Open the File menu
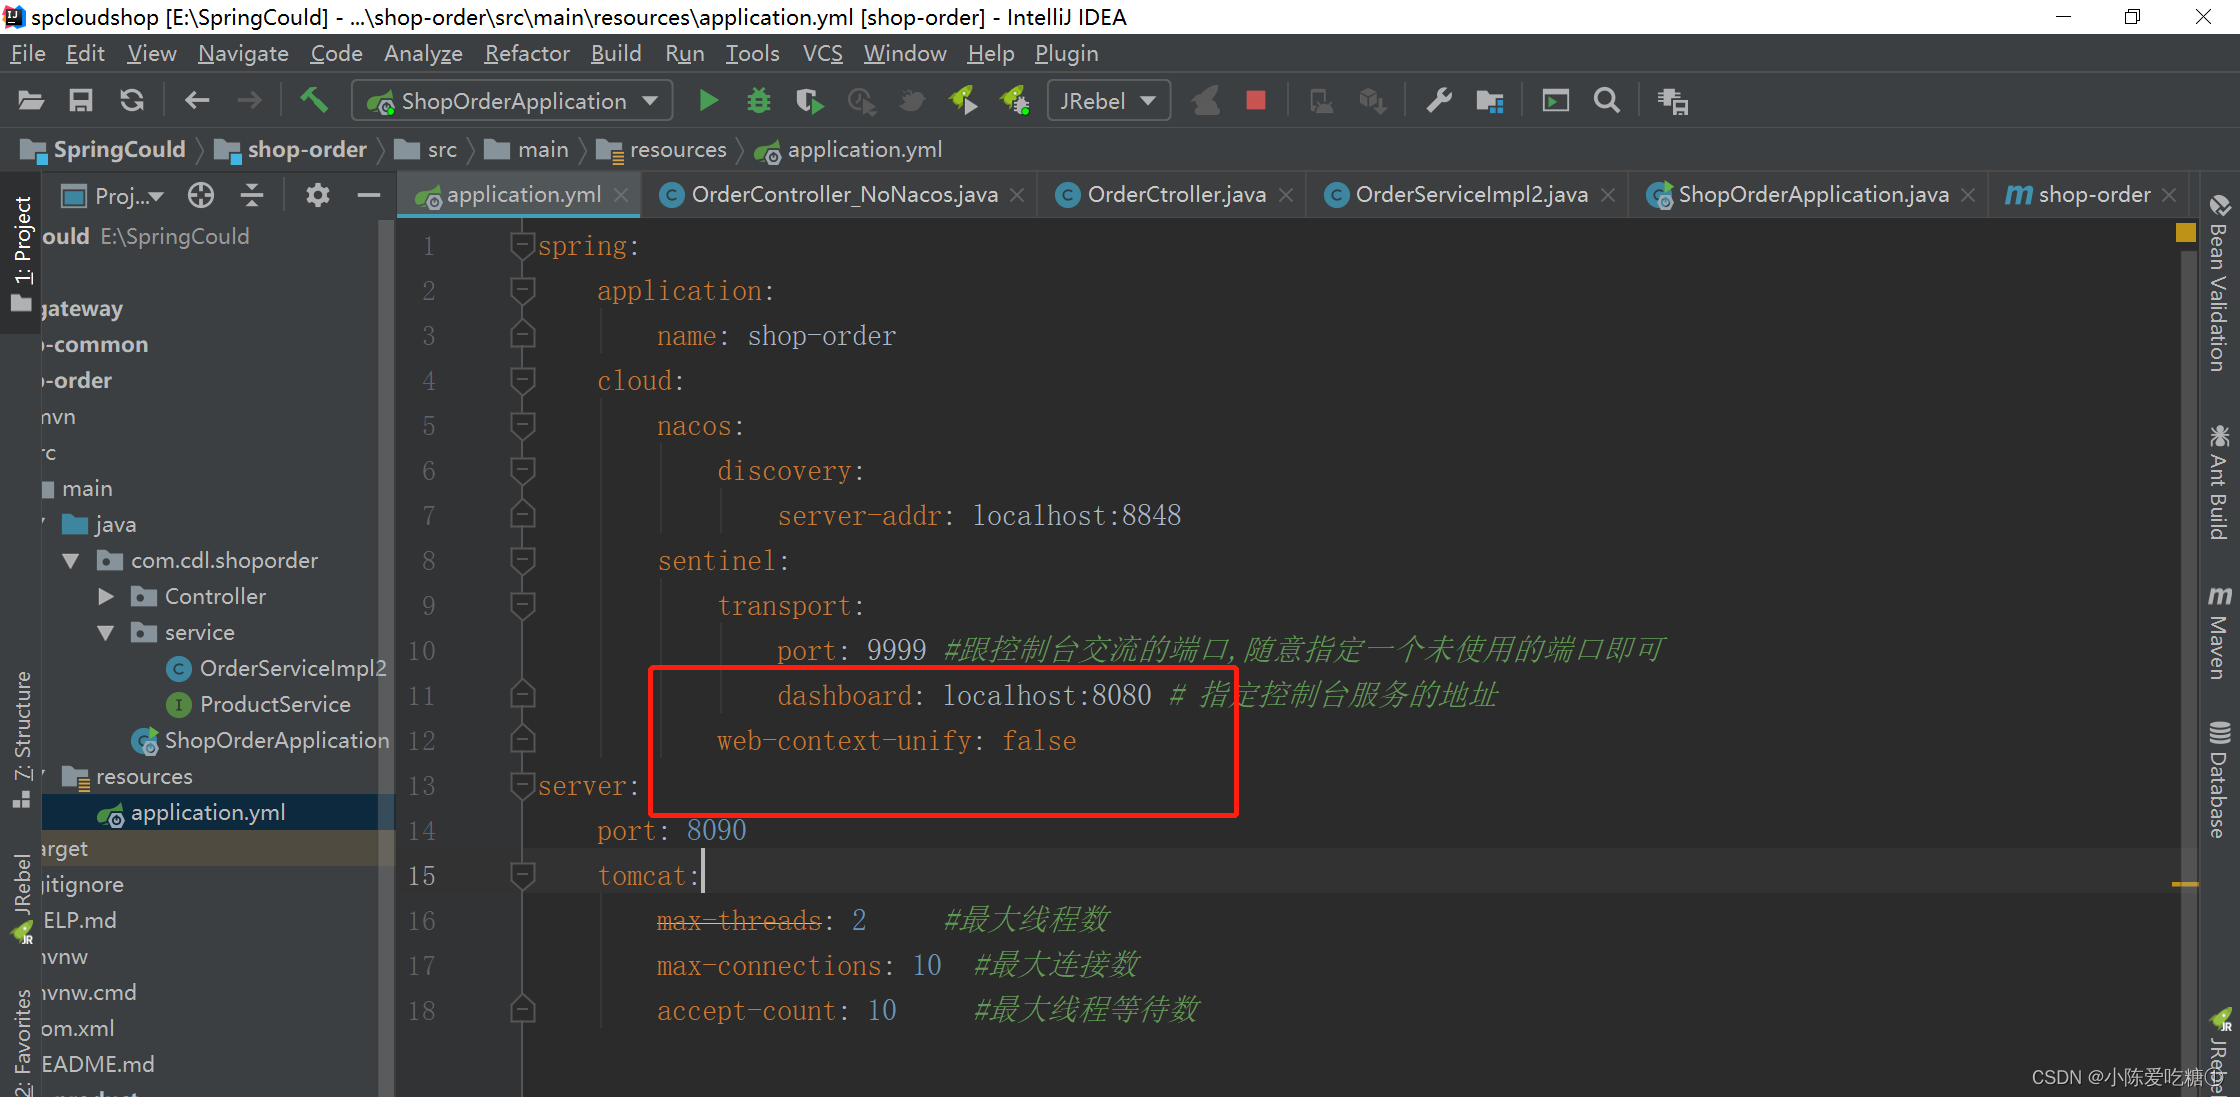 (28, 53)
